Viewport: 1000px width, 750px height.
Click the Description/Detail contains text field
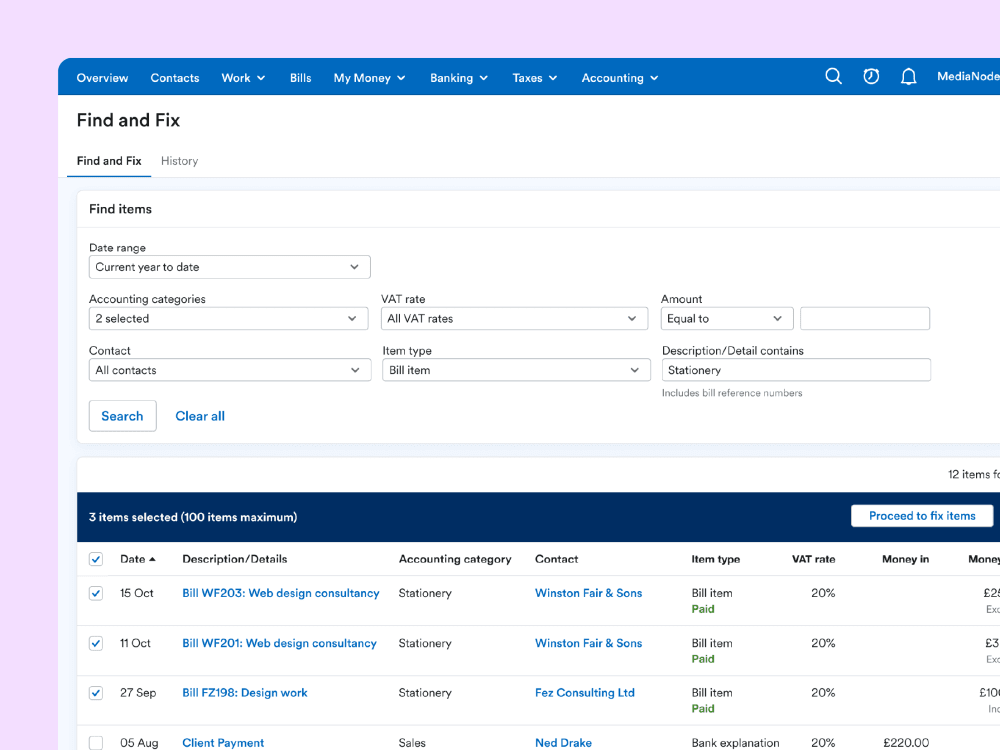(796, 370)
